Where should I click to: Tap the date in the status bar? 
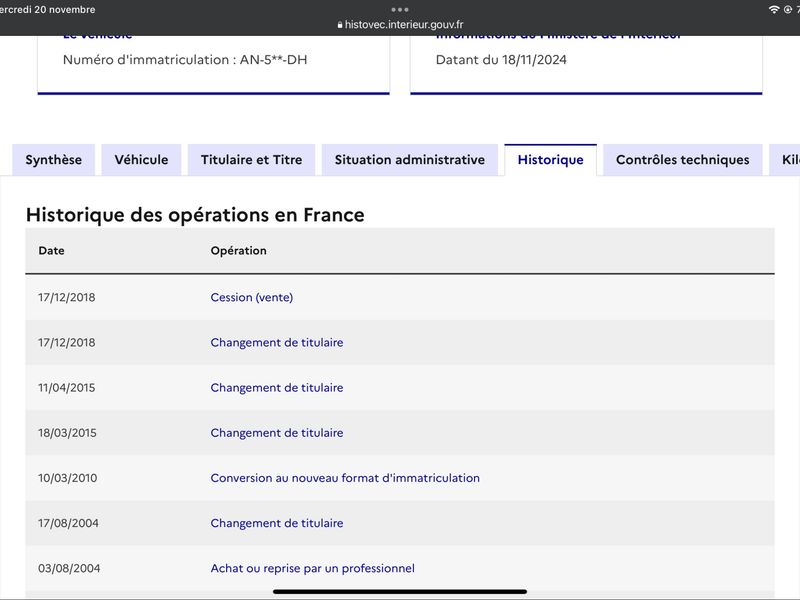(x=47, y=10)
